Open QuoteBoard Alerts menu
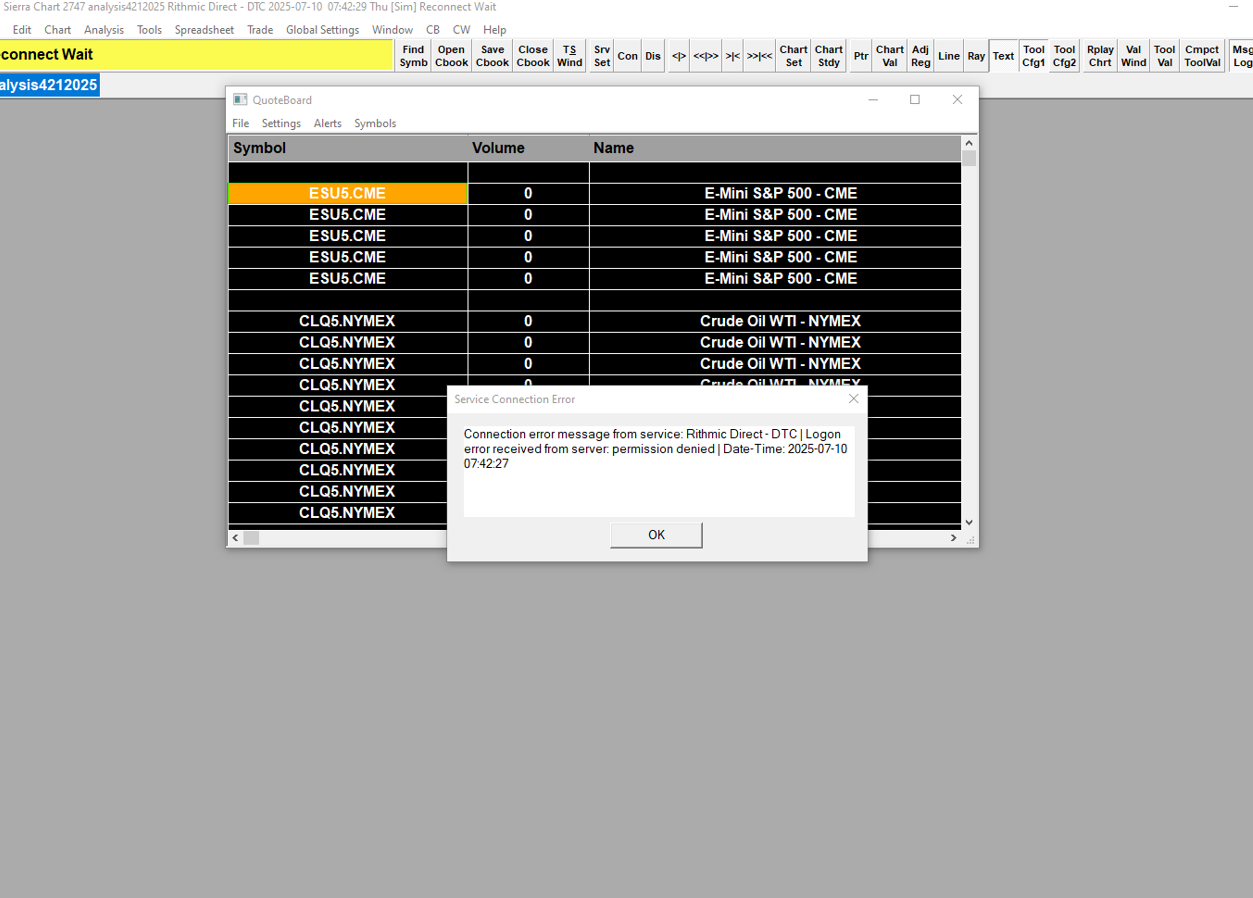This screenshot has height=898, width=1253. click(328, 123)
